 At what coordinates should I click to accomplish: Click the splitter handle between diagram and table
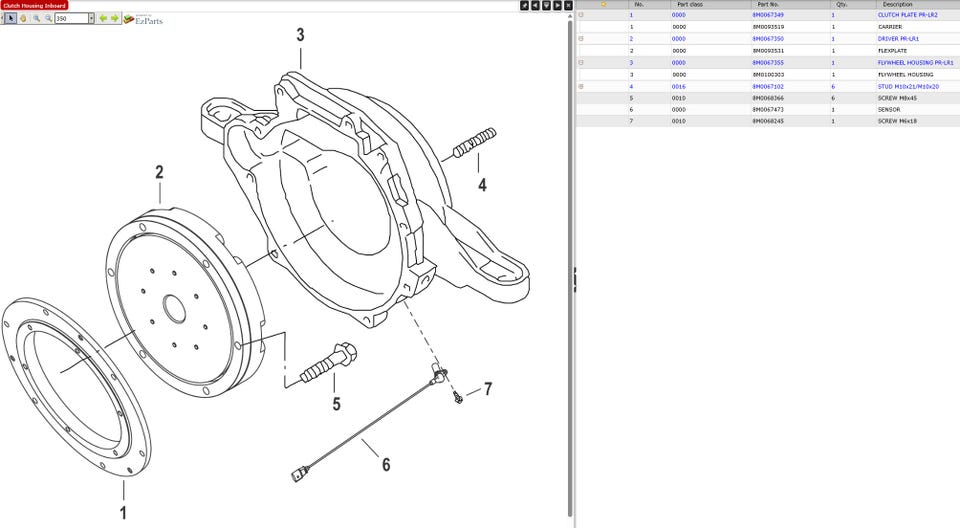click(575, 279)
